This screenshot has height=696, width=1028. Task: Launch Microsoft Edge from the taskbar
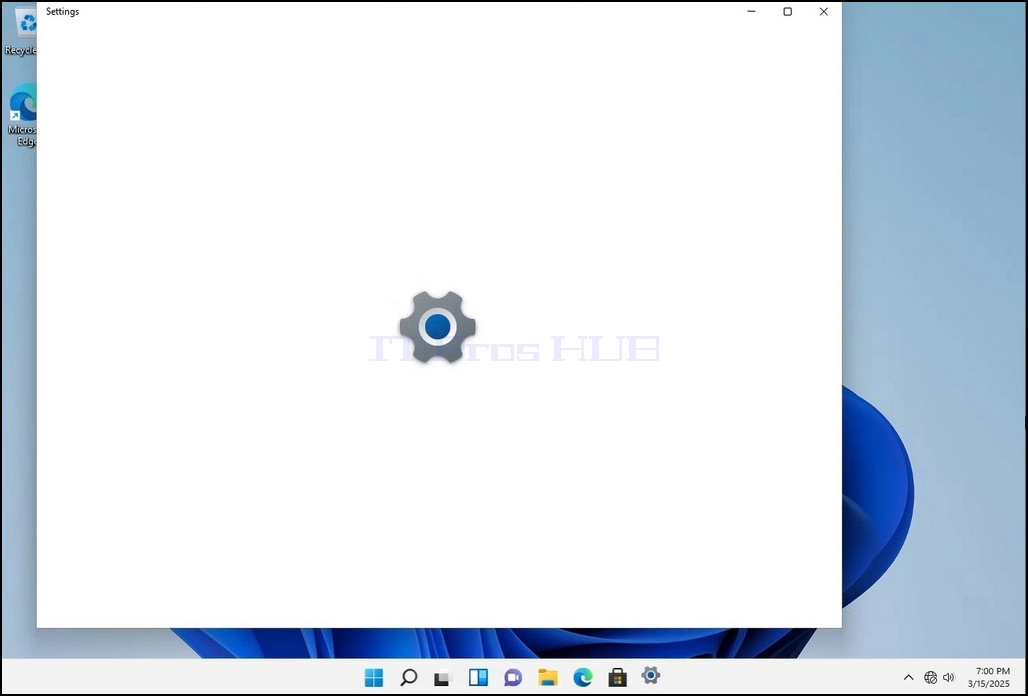click(582, 677)
